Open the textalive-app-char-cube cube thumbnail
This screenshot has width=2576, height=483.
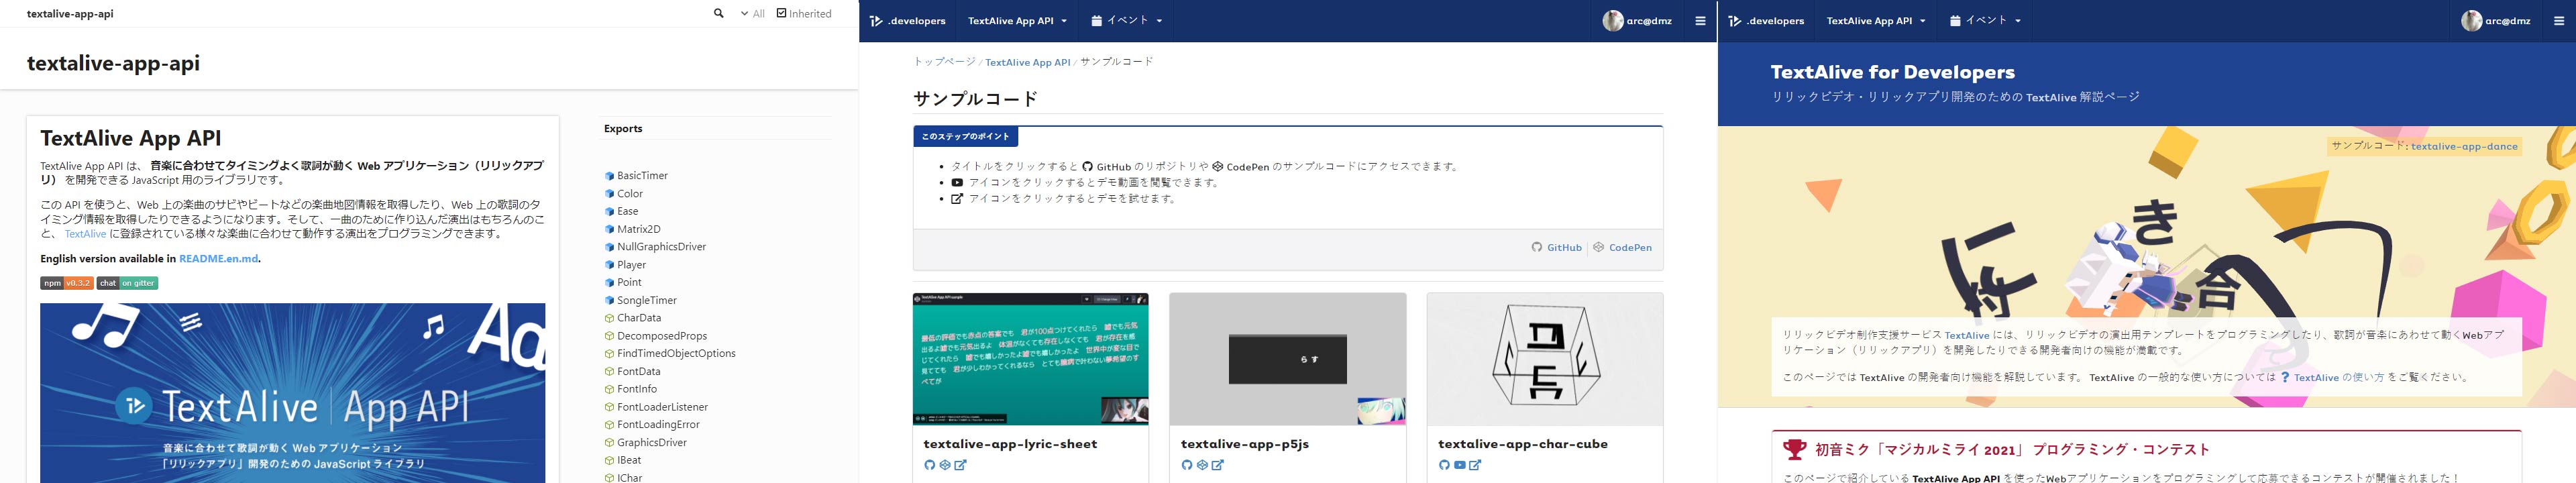[x=1544, y=359]
